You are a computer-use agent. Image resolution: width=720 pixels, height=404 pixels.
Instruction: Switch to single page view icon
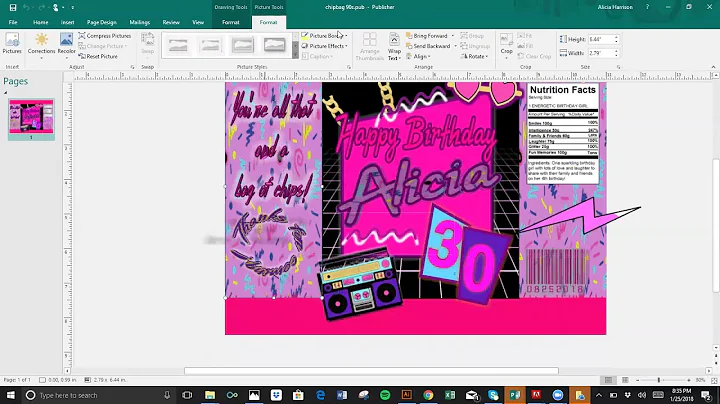[x=608, y=380]
